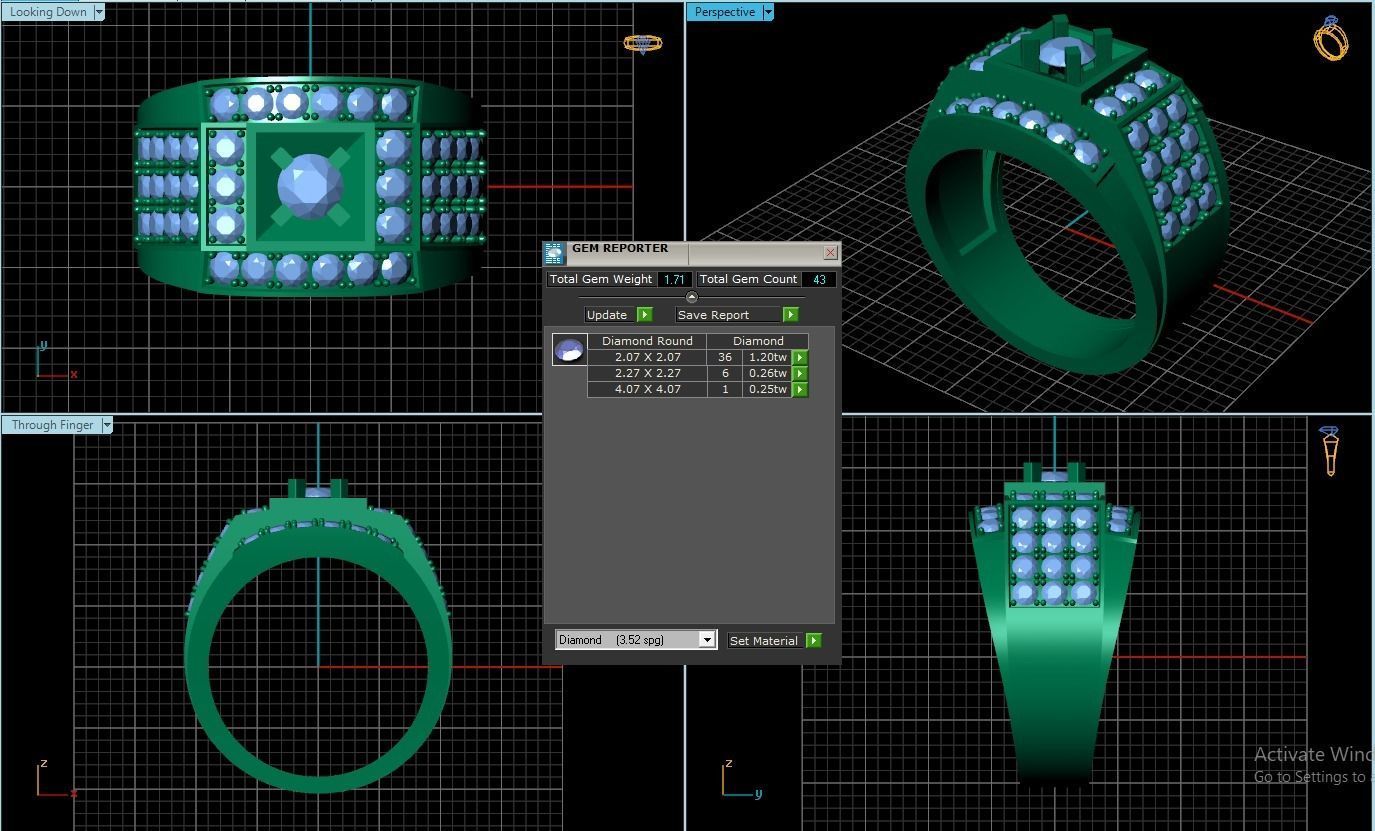Click the green arrow next to Update

[x=644, y=315]
